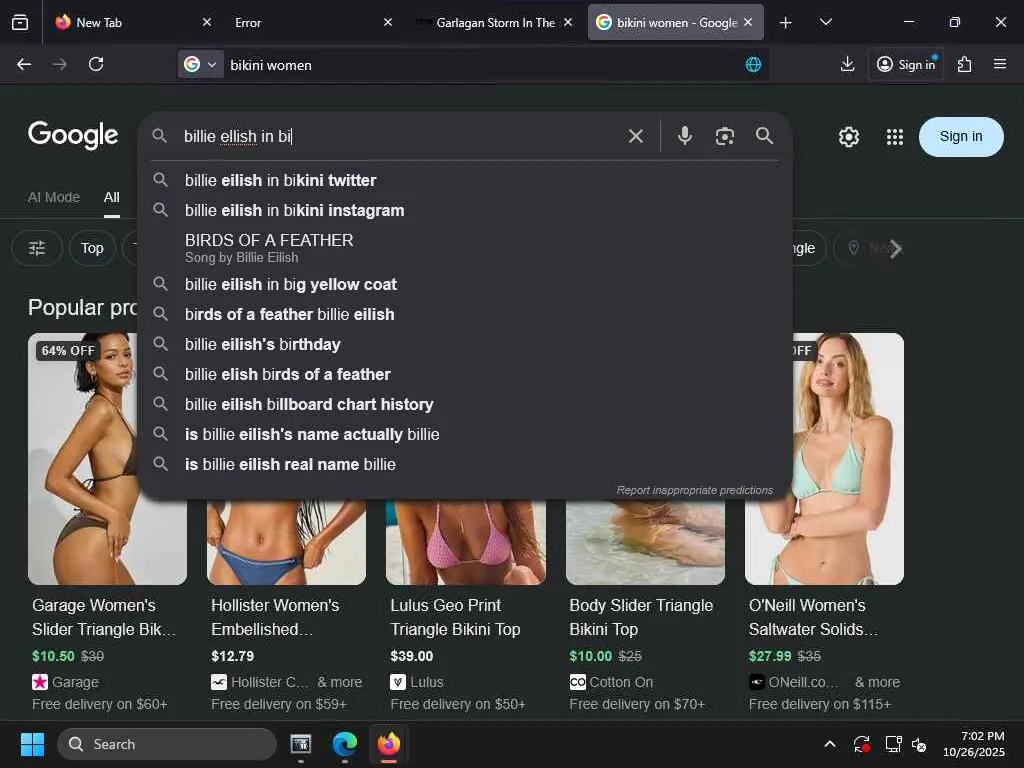Go back with the browser back arrow

click(24, 64)
